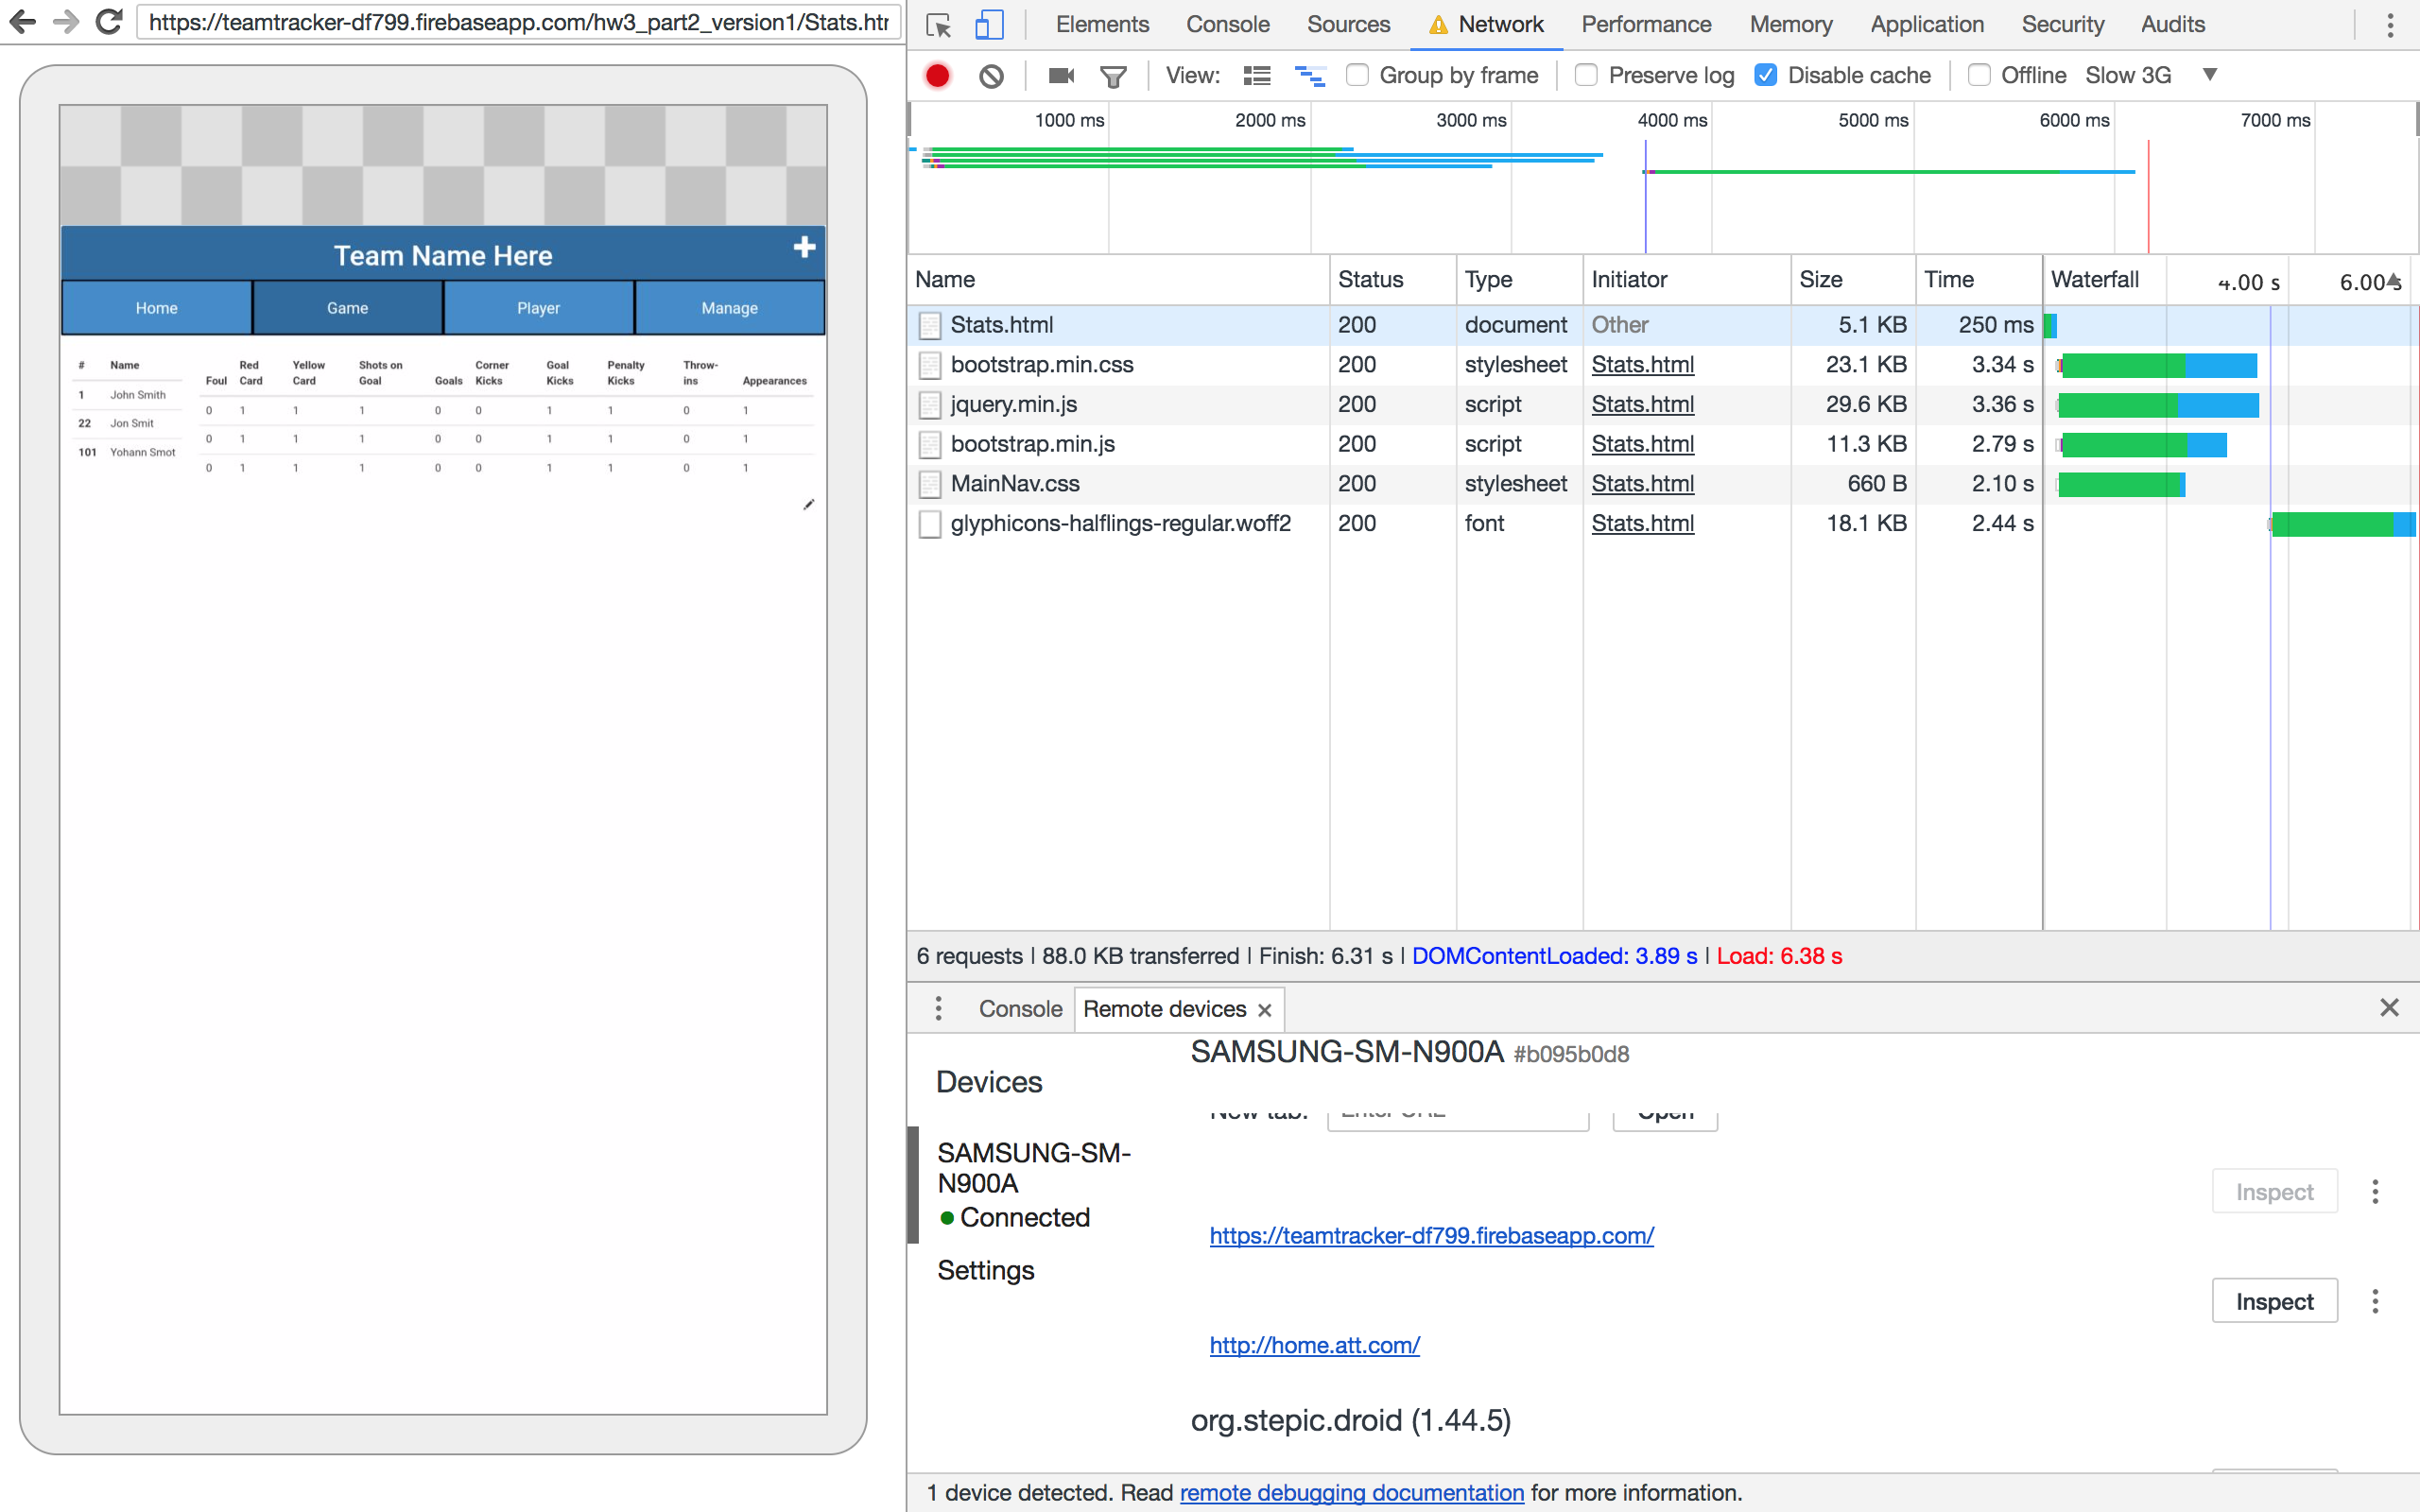The height and width of the screenshot is (1512, 2420).
Task: Open the home.att.com link
Action: 1314,1346
